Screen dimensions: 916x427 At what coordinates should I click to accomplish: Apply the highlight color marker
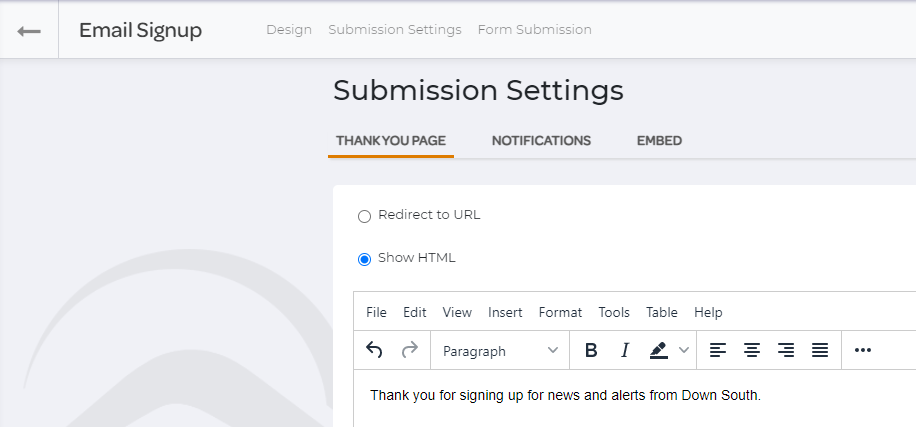[x=658, y=350]
